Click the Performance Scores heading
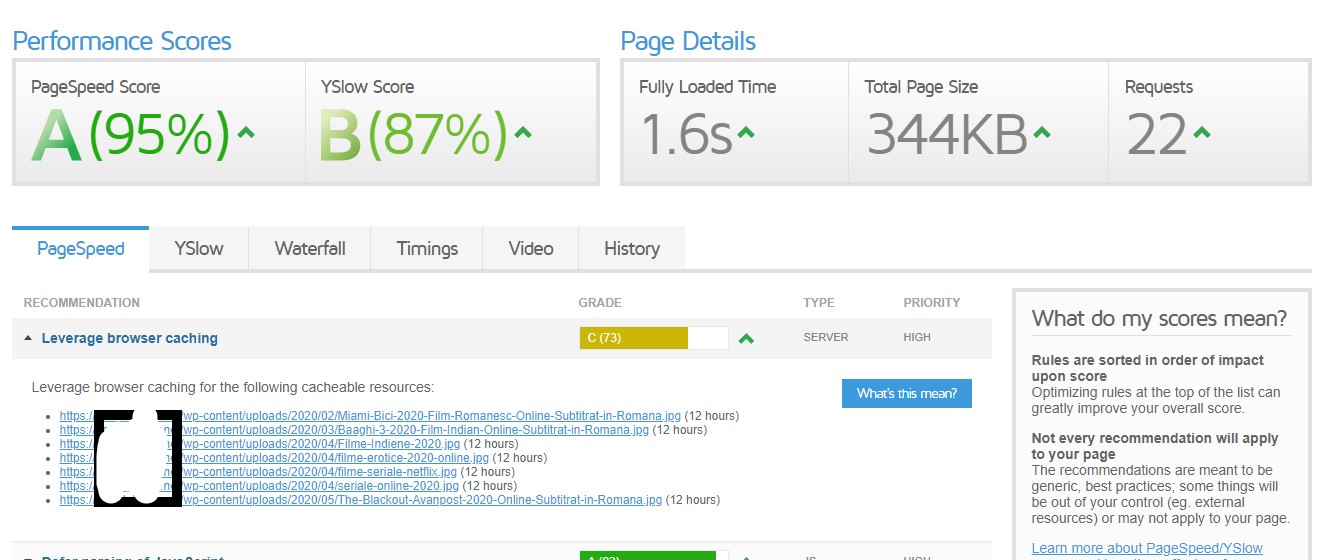The width and height of the screenshot is (1328, 560). pyautogui.click(x=122, y=41)
